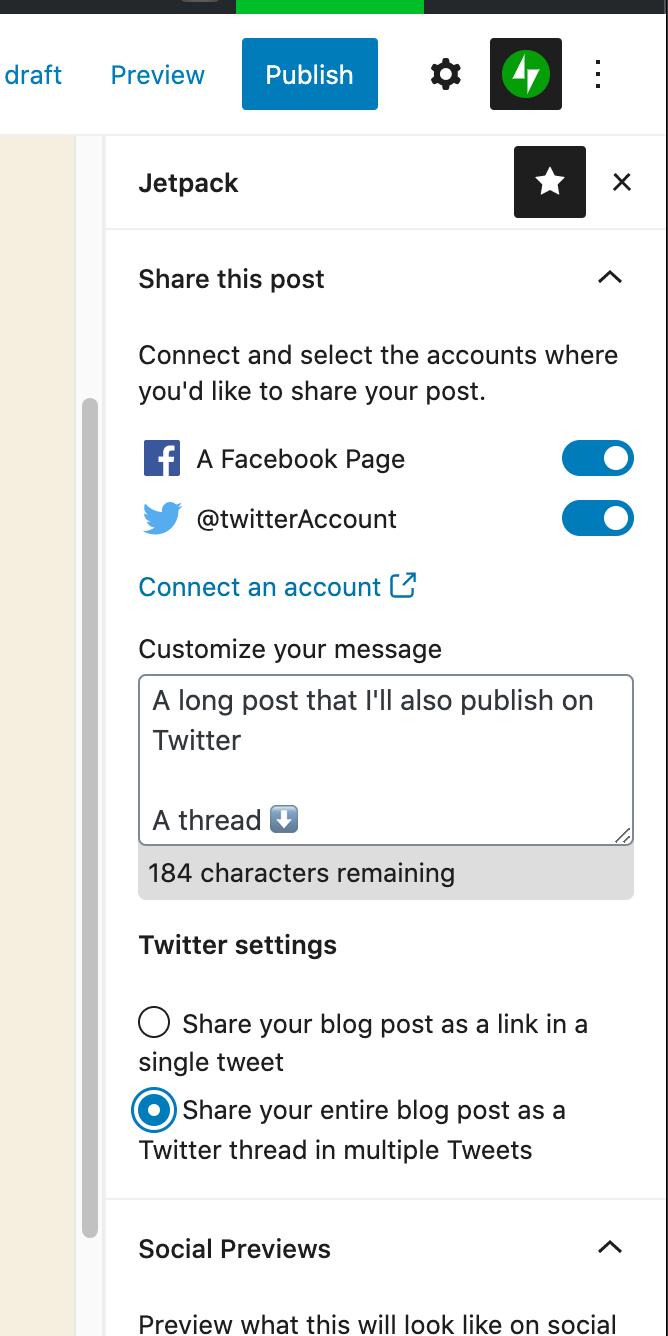Turn off sharing to @twitterAccount
Screen dimensions: 668x1336
[597, 518]
